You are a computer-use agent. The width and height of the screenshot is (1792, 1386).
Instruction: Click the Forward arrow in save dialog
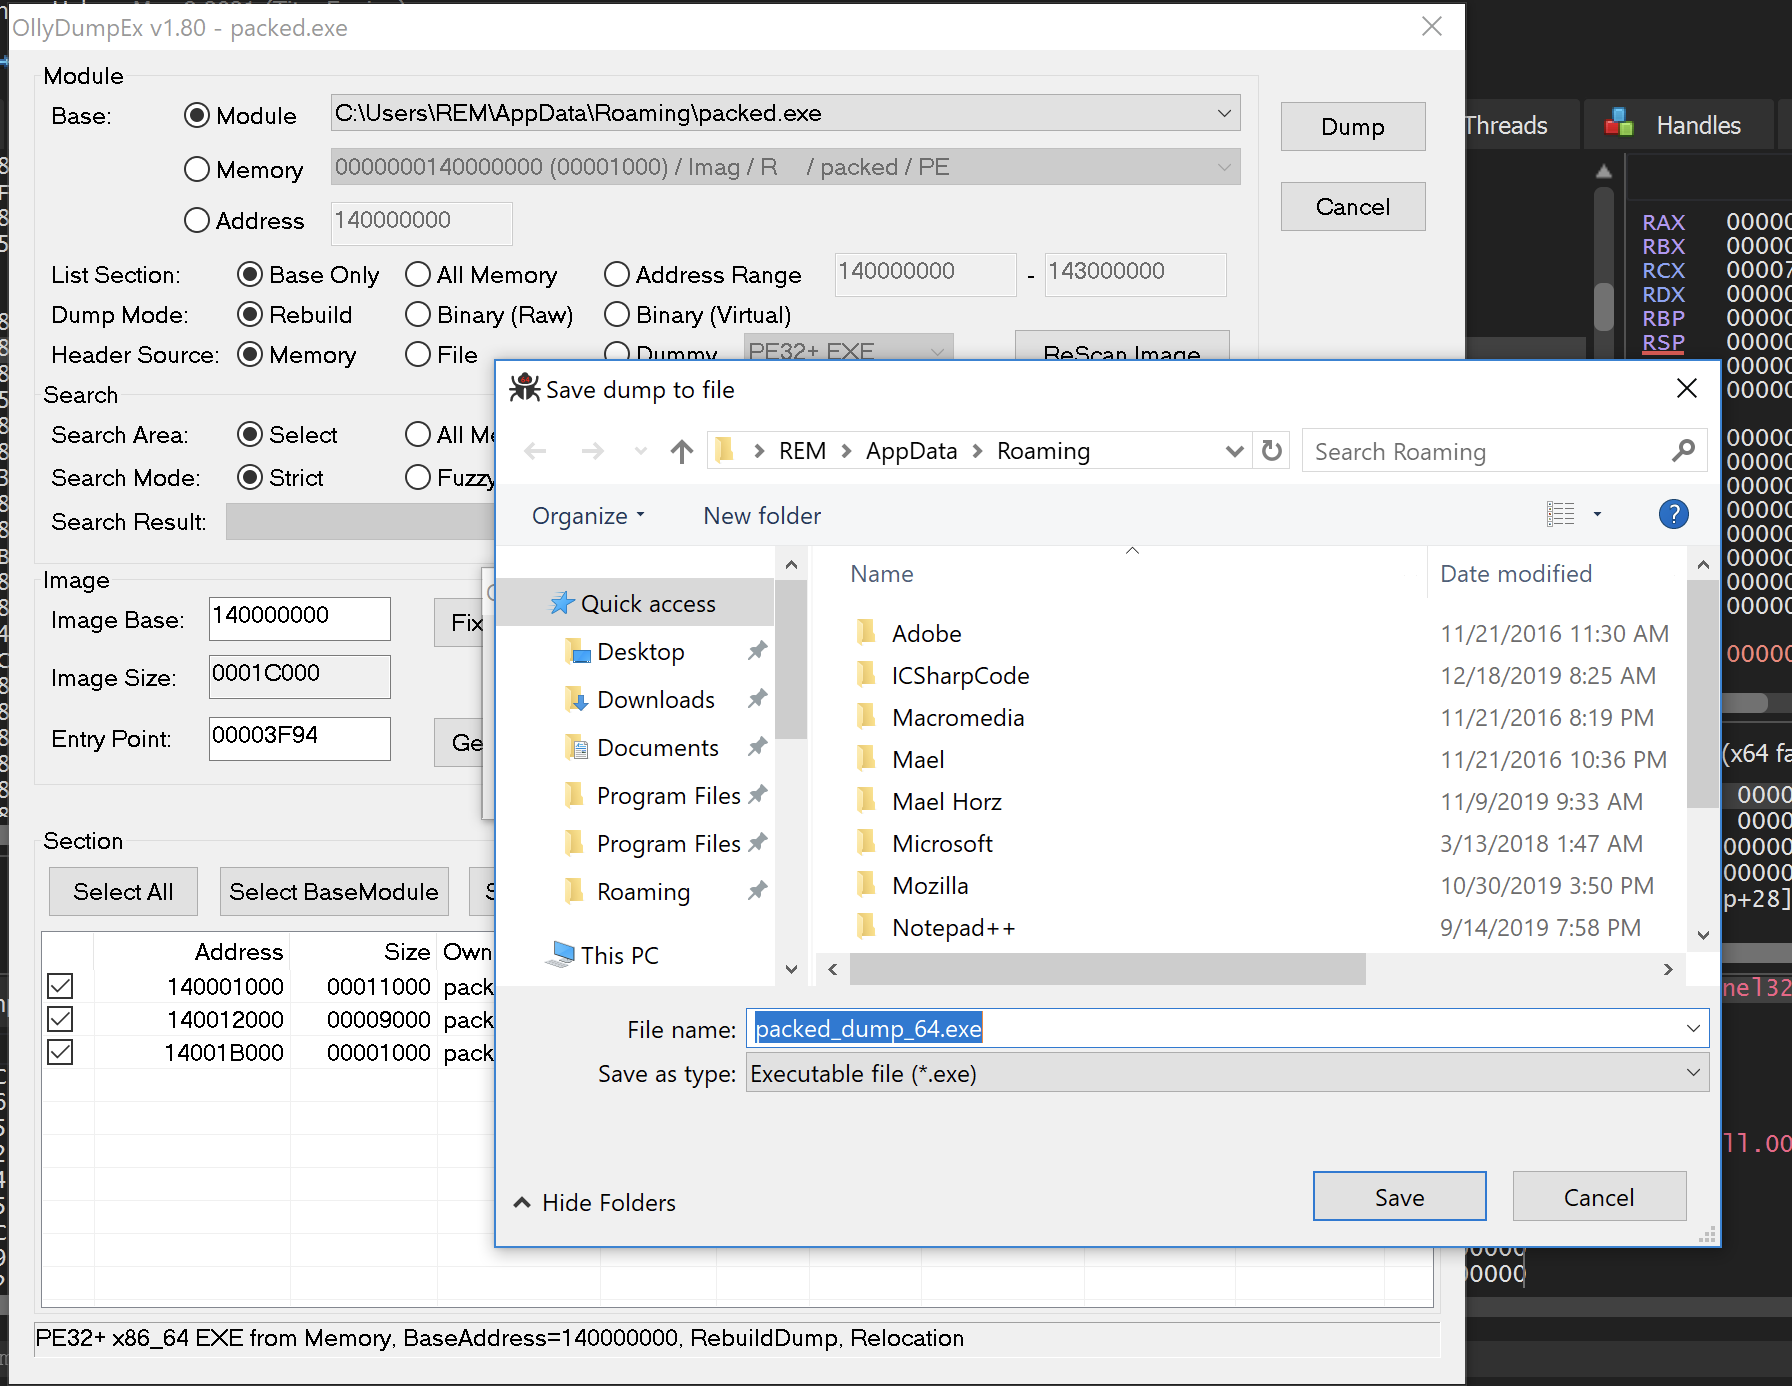592,452
